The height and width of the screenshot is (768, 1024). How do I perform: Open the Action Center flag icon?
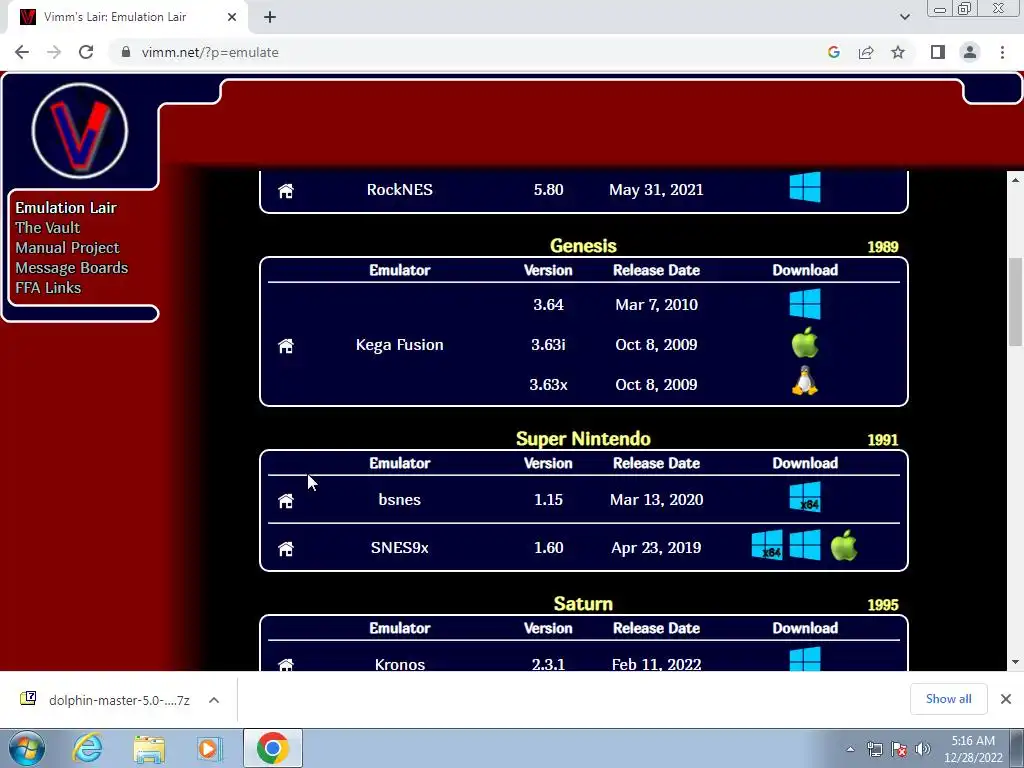point(899,749)
